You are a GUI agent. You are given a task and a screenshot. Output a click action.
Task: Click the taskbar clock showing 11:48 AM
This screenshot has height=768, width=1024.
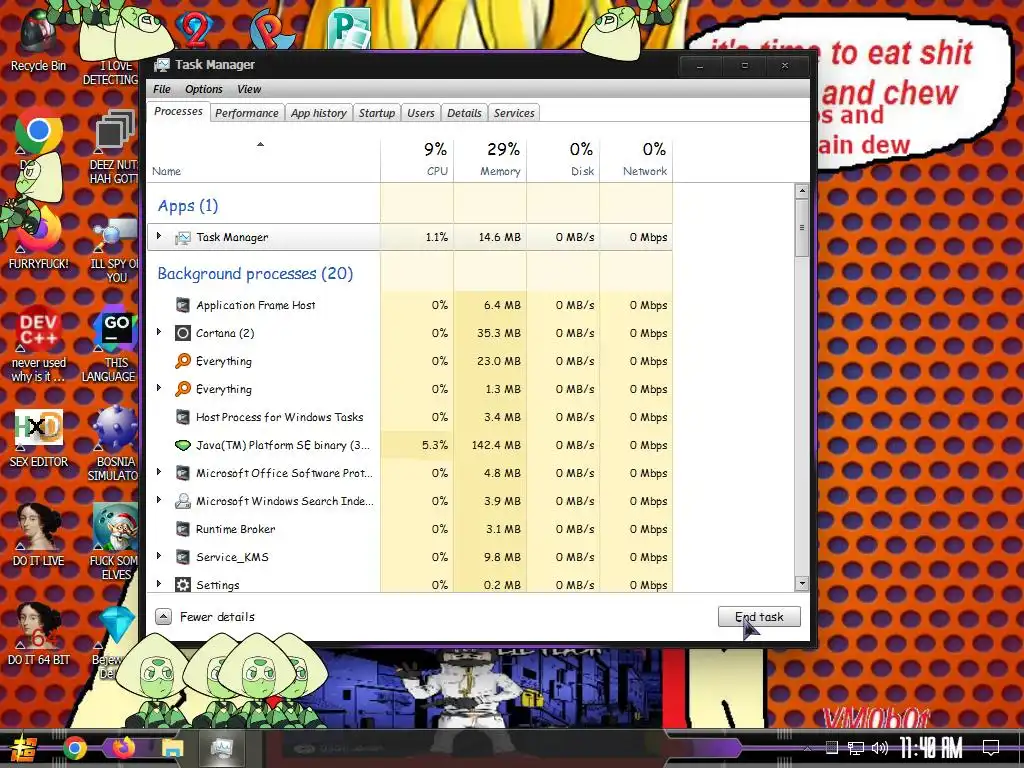931,748
